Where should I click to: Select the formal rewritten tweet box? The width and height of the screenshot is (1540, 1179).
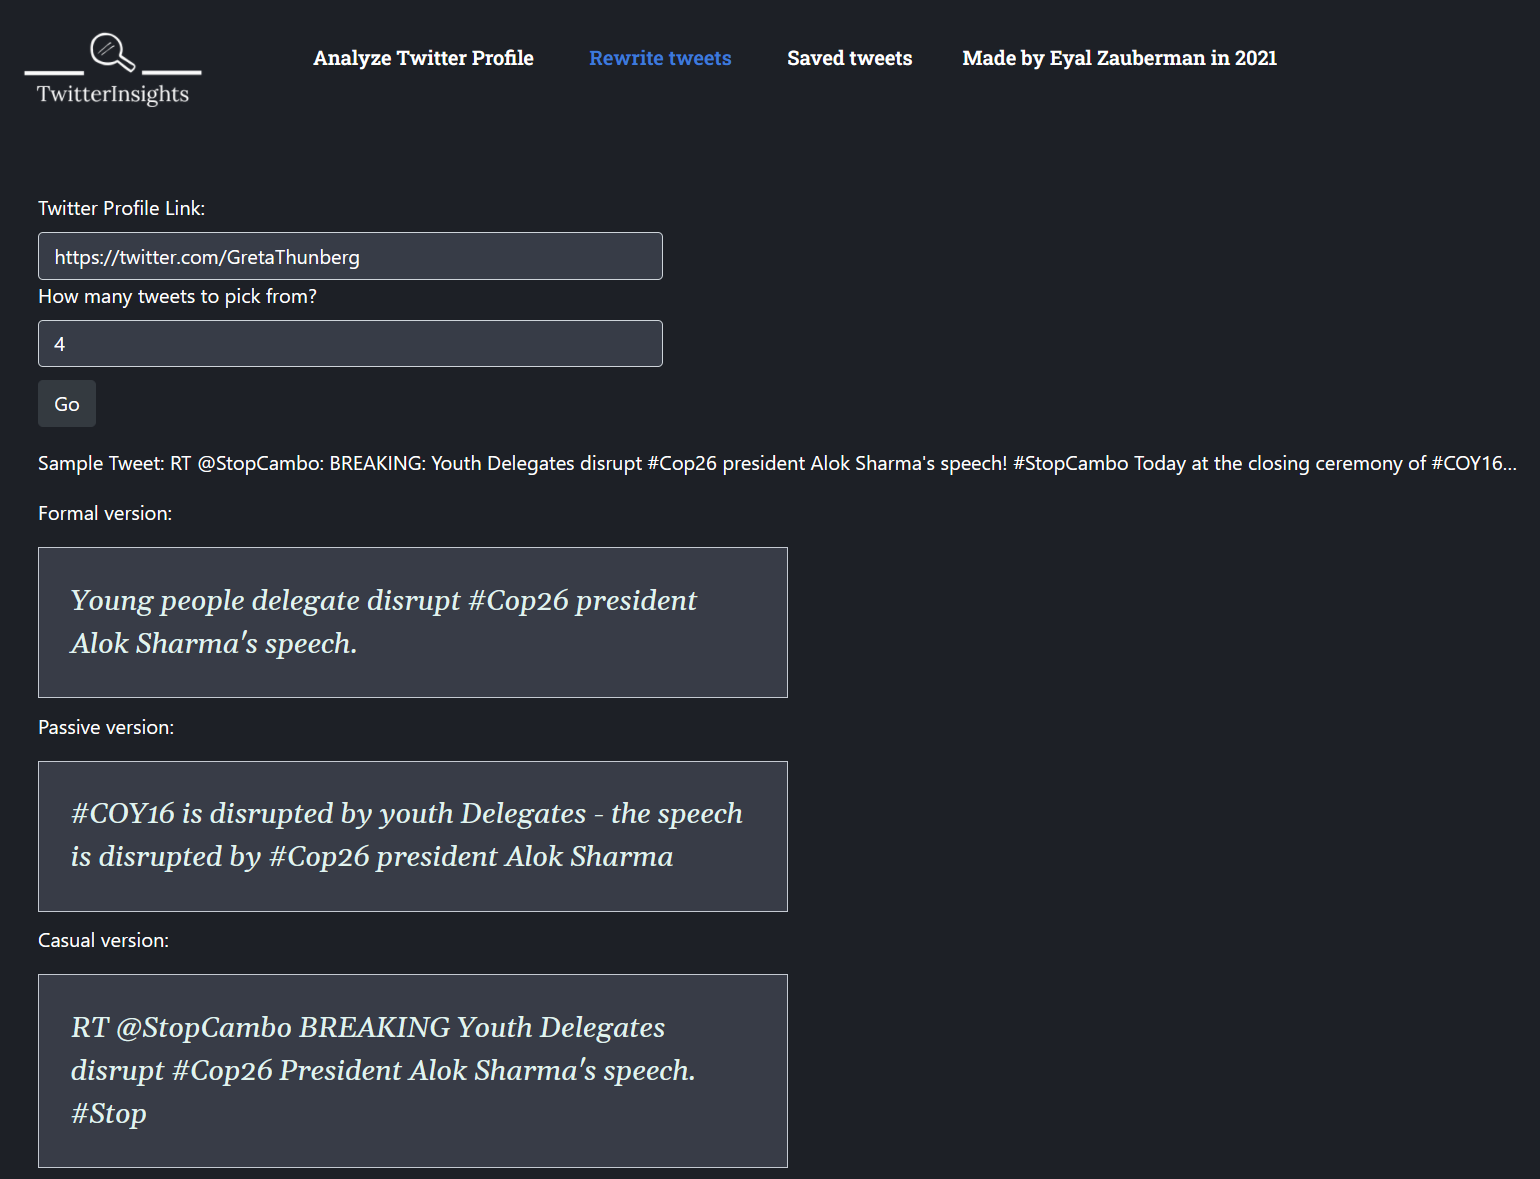coord(412,622)
